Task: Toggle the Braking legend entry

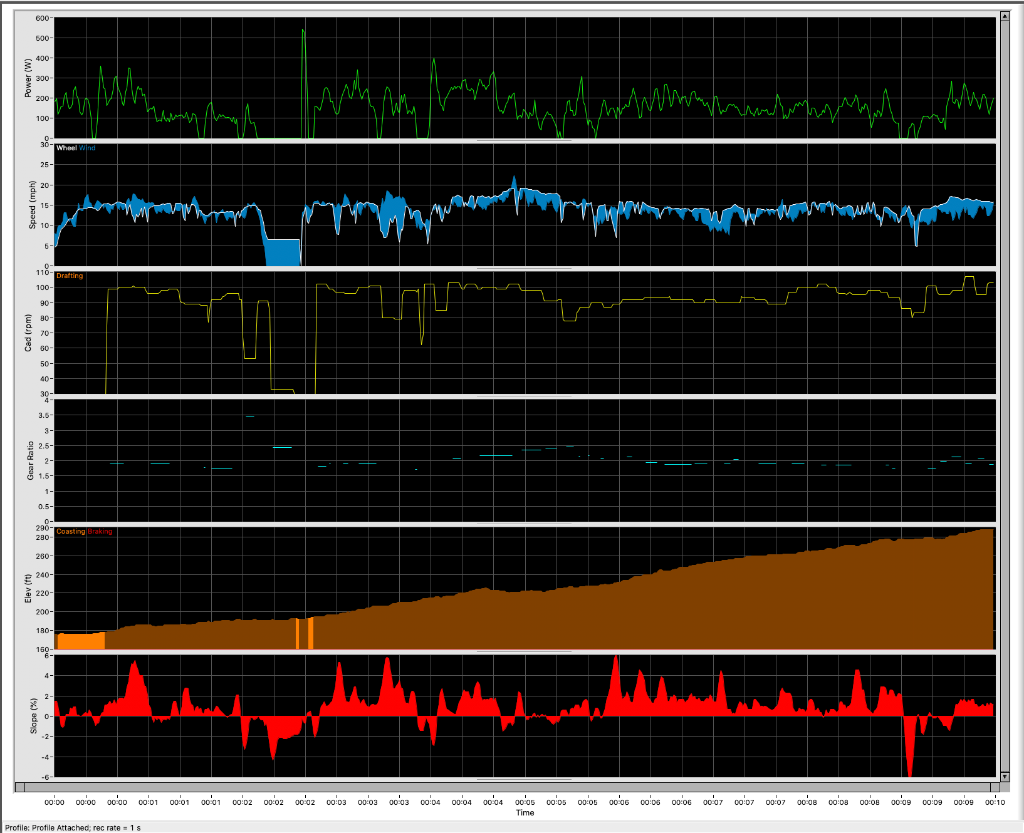Action: pyautogui.click(x=100, y=531)
